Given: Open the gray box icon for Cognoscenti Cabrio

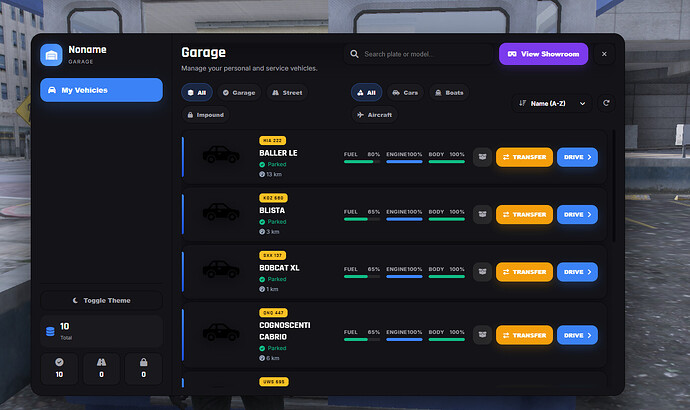Looking at the screenshot, I should tap(482, 335).
